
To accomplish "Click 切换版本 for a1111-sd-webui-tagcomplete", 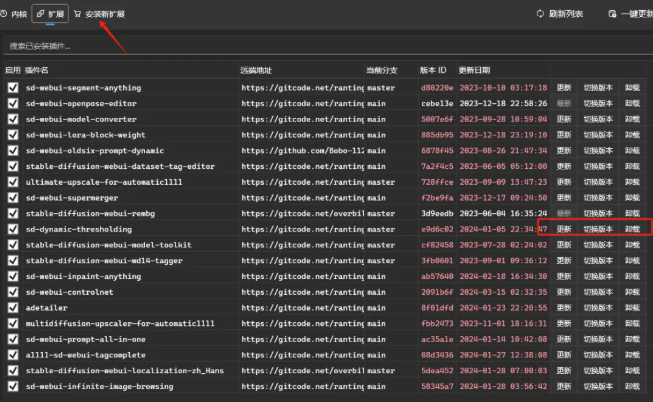I will pyautogui.click(x=598, y=355).
